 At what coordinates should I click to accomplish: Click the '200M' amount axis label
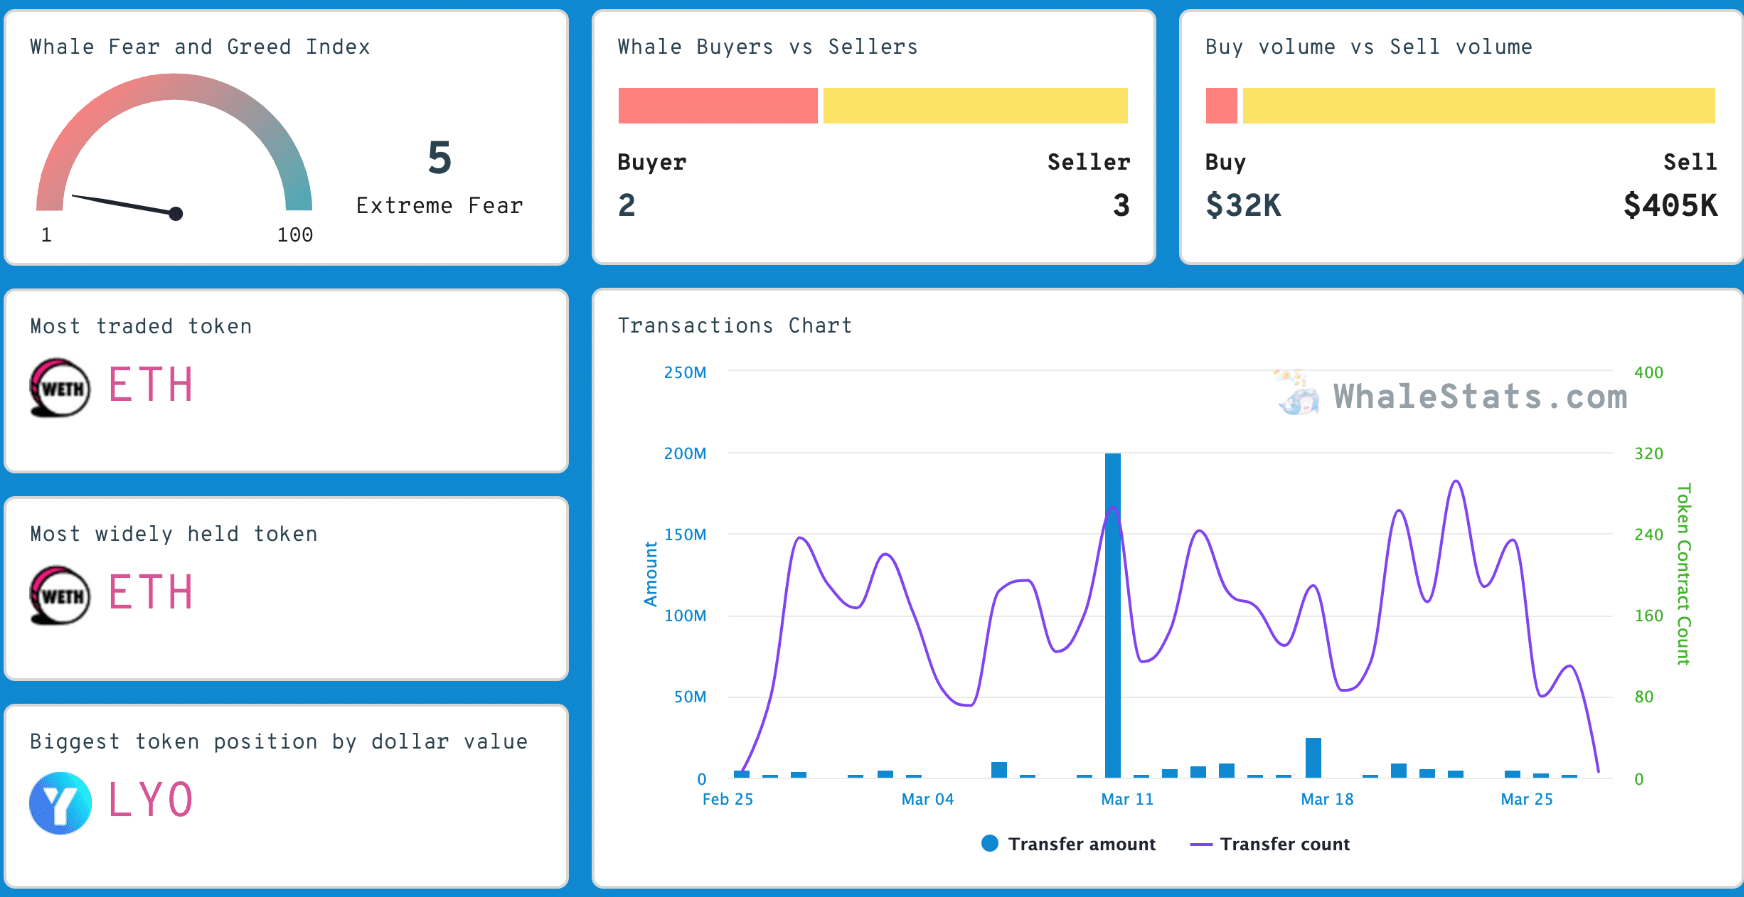(x=685, y=453)
